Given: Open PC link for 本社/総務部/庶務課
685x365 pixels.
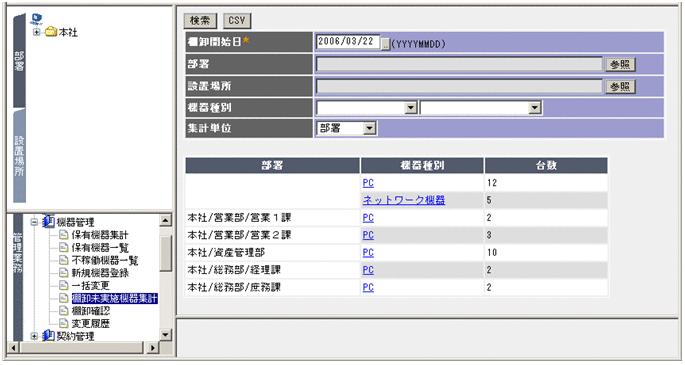Looking at the screenshot, I should pyautogui.click(x=368, y=288).
